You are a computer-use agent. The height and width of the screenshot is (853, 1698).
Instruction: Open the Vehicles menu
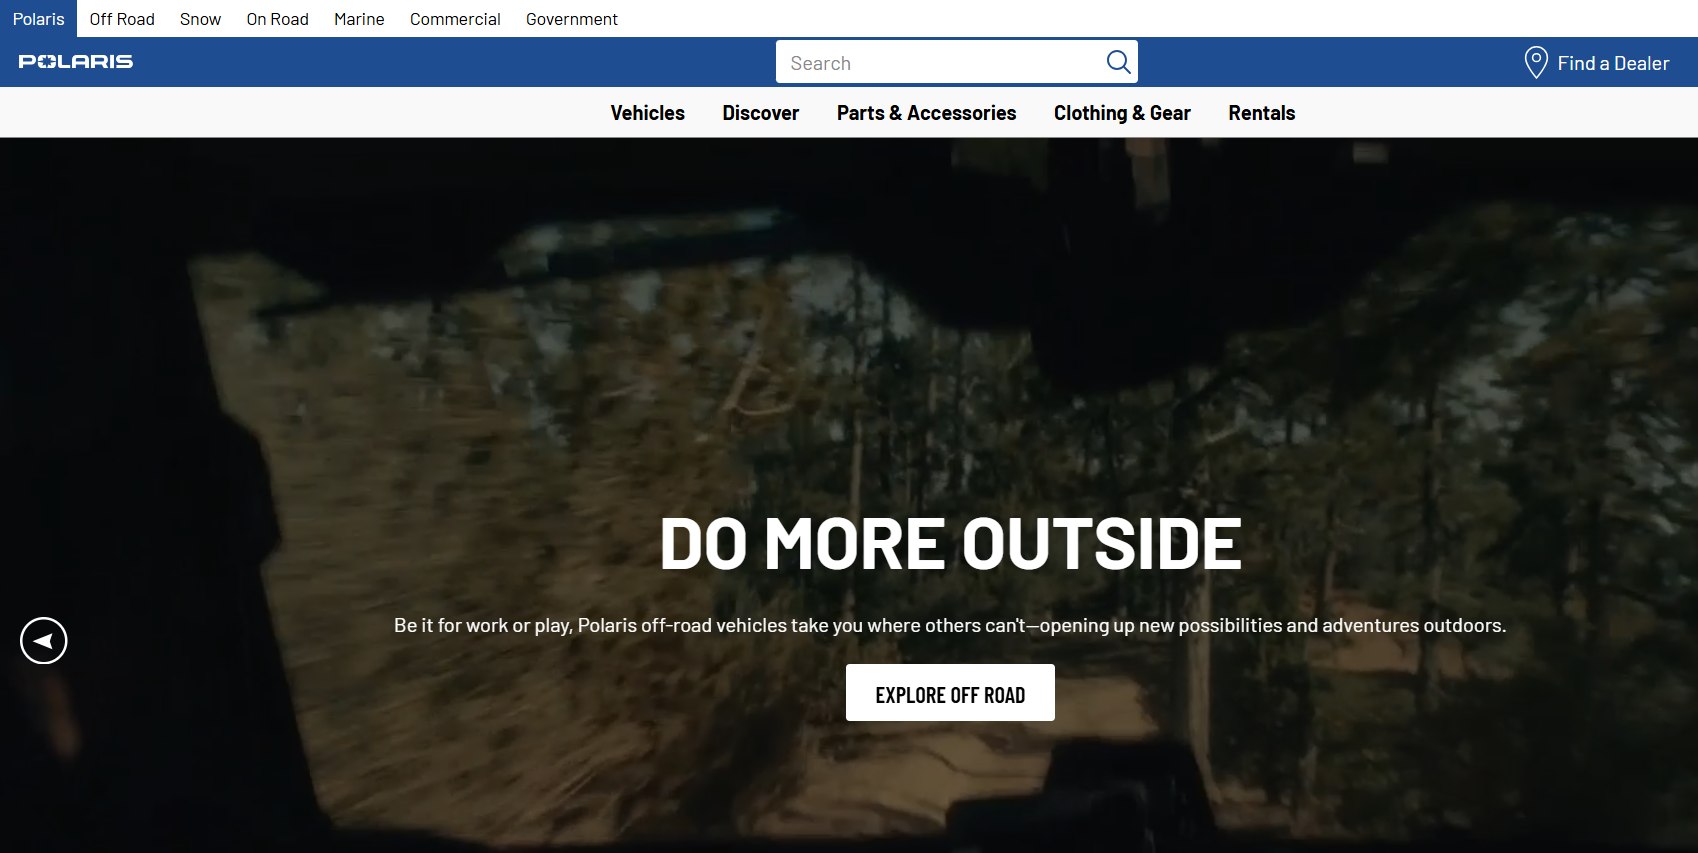pos(647,113)
